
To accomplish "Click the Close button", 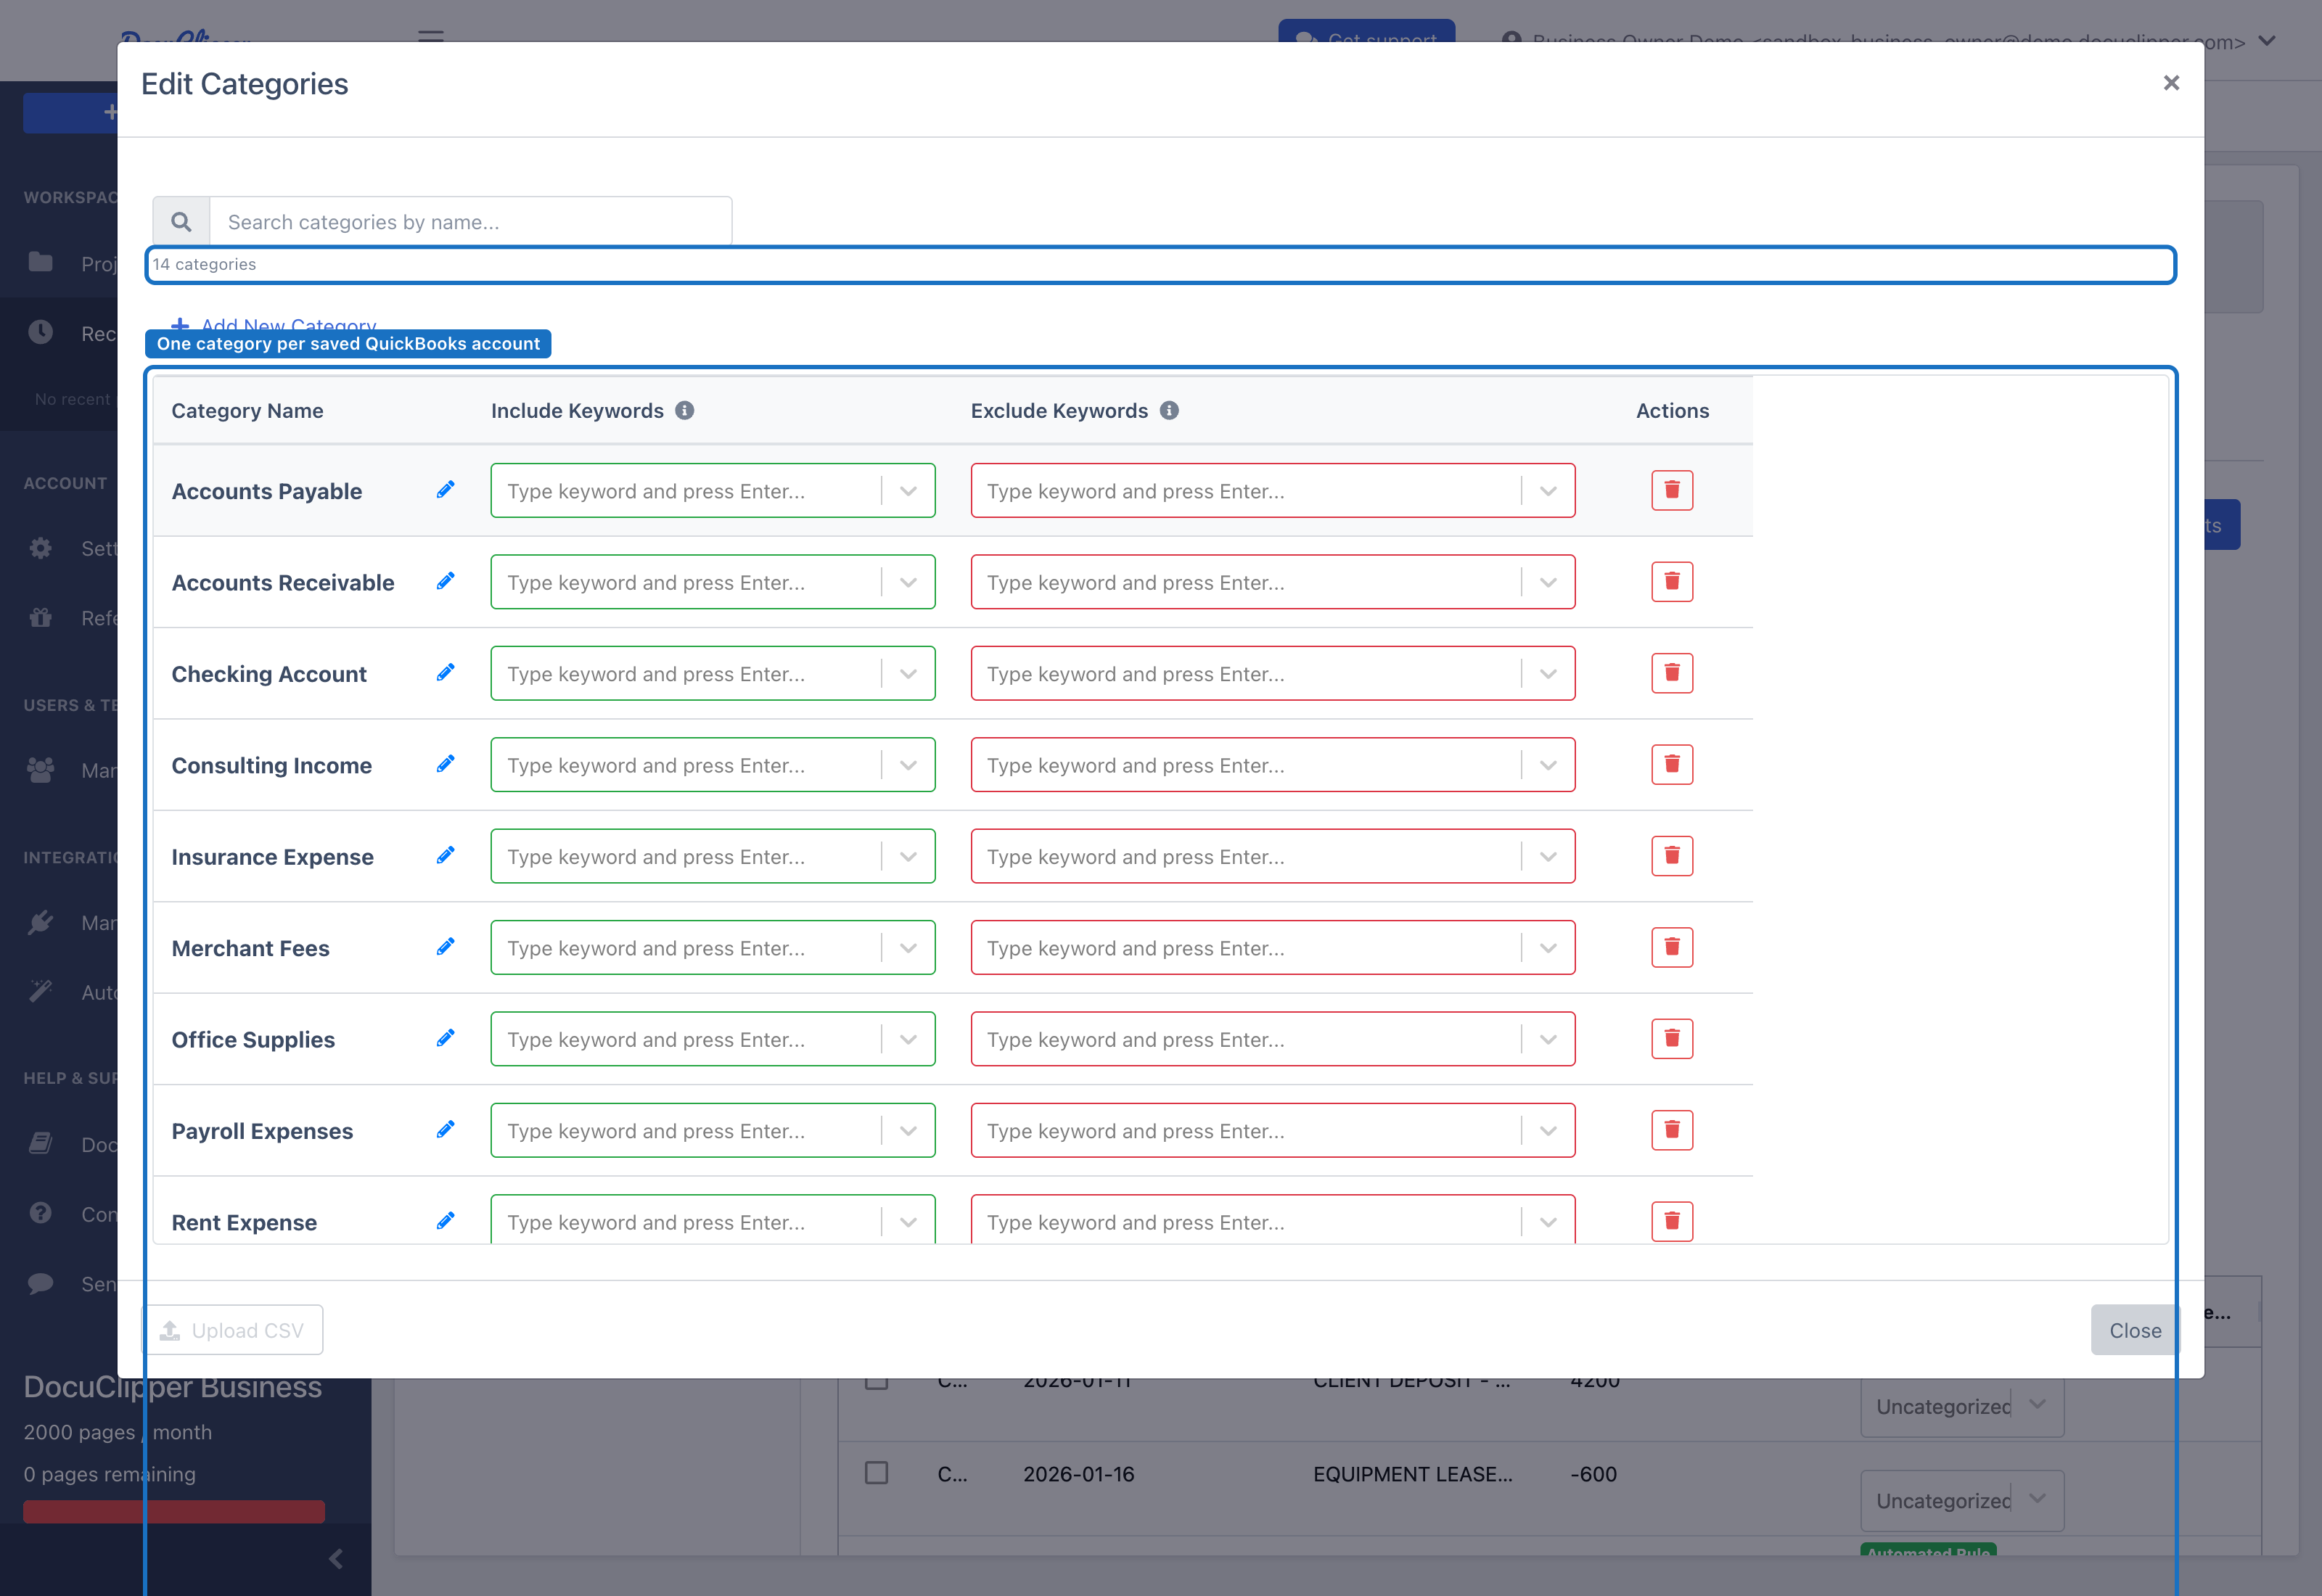I will [x=2134, y=1330].
